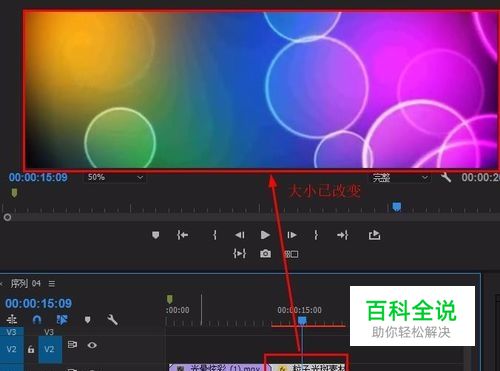
Task: Click the timeline timecode 00:00:15:09
Action: point(38,303)
